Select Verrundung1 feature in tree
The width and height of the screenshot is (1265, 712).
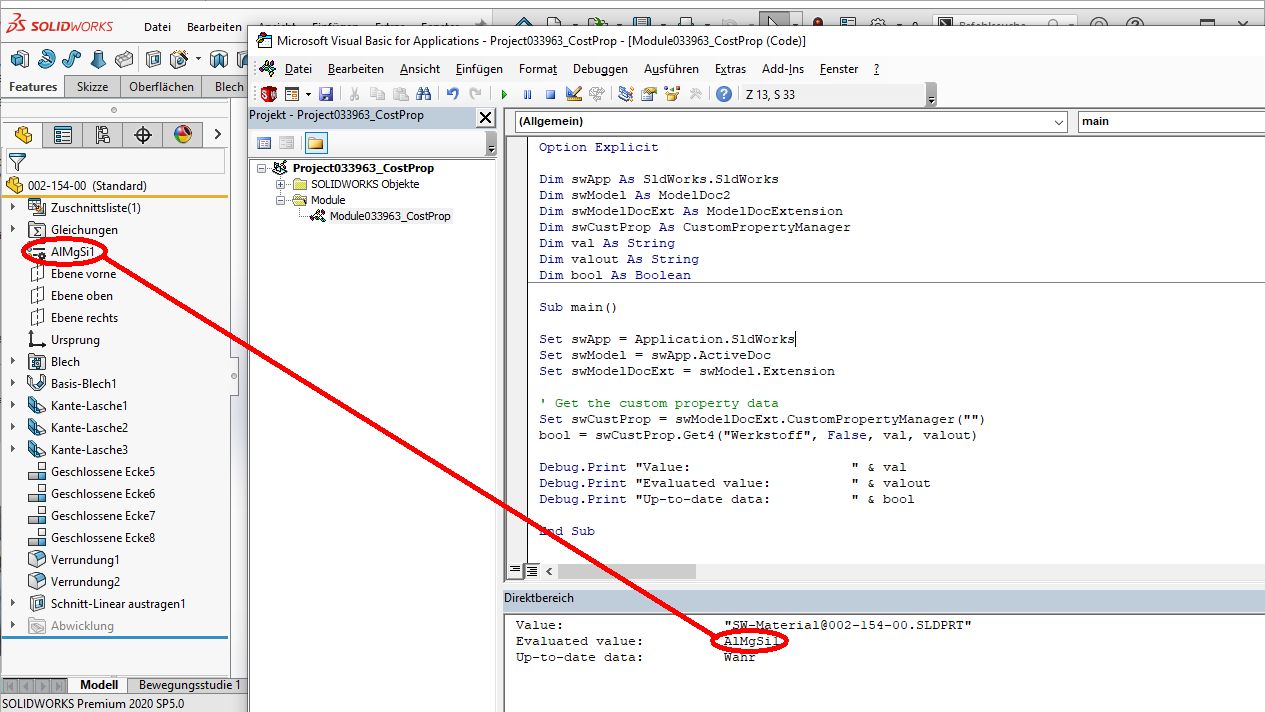(x=85, y=559)
